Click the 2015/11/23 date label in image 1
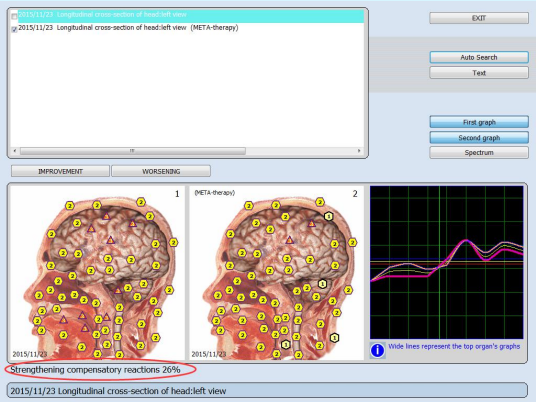This screenshot has height=402, width=536. click(30, 354)
